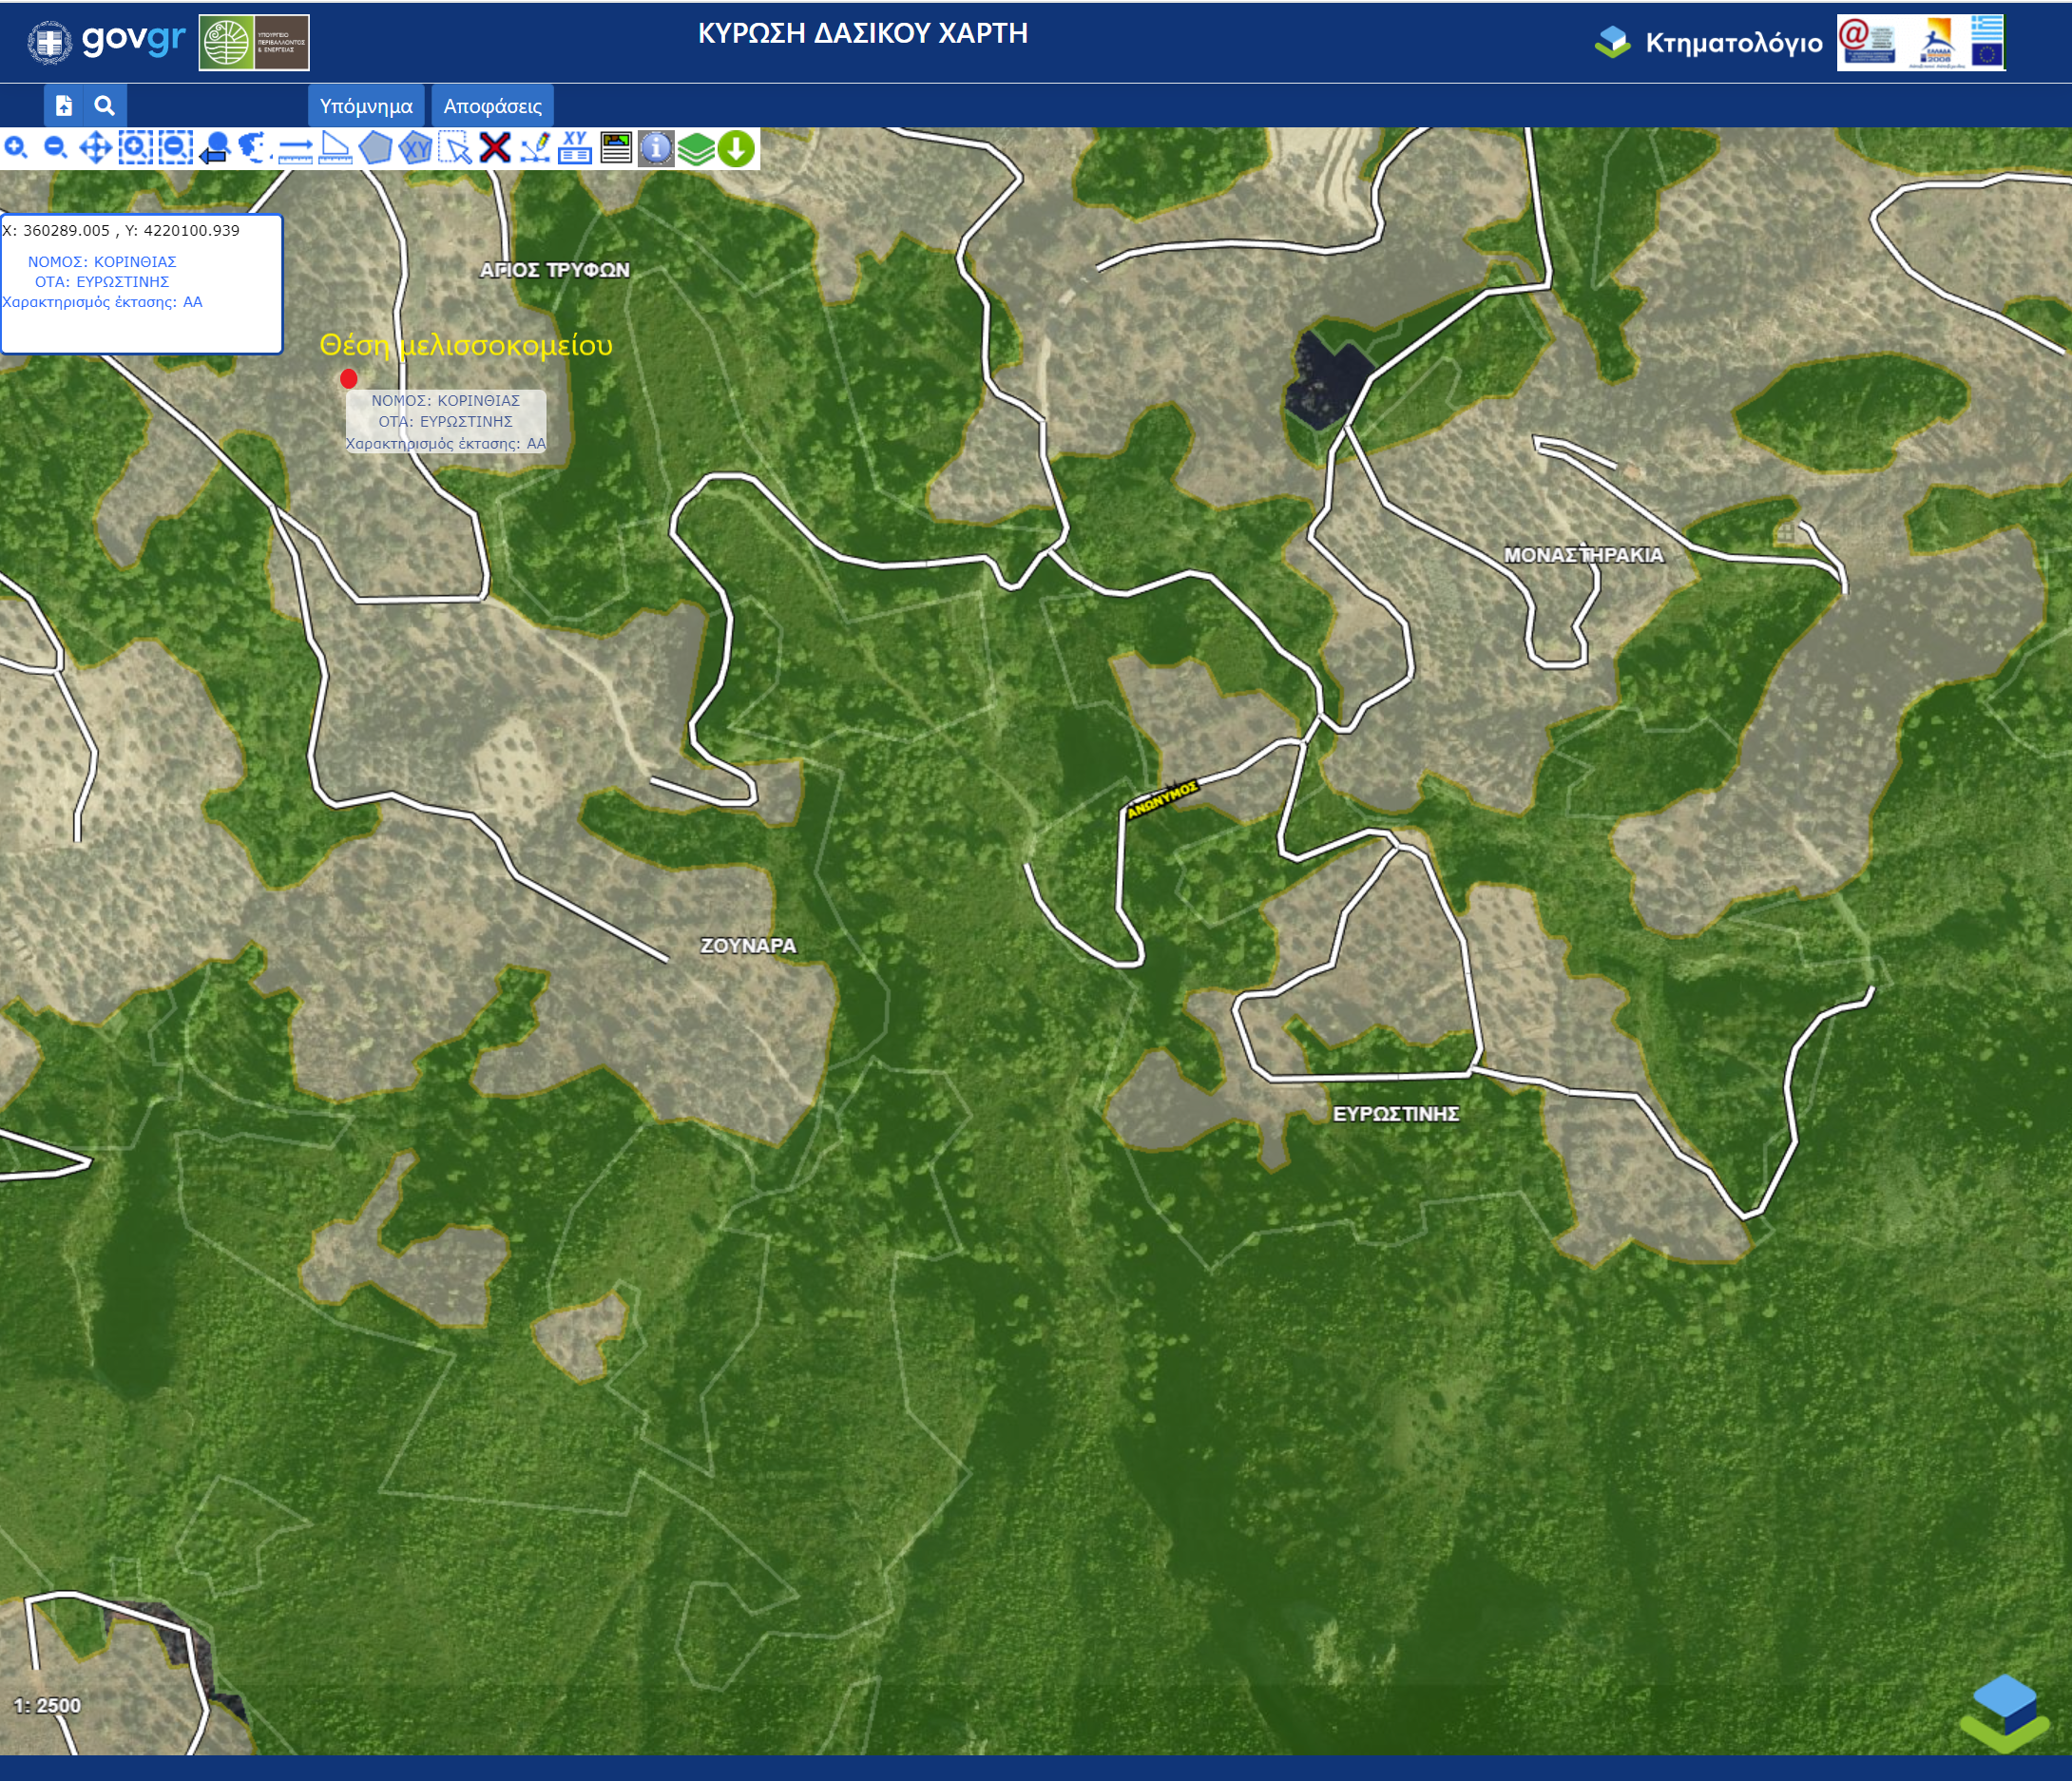Activate zoom-in by rectangle tool
The image size is (2072, 1781).
click(x=135, y=148)
